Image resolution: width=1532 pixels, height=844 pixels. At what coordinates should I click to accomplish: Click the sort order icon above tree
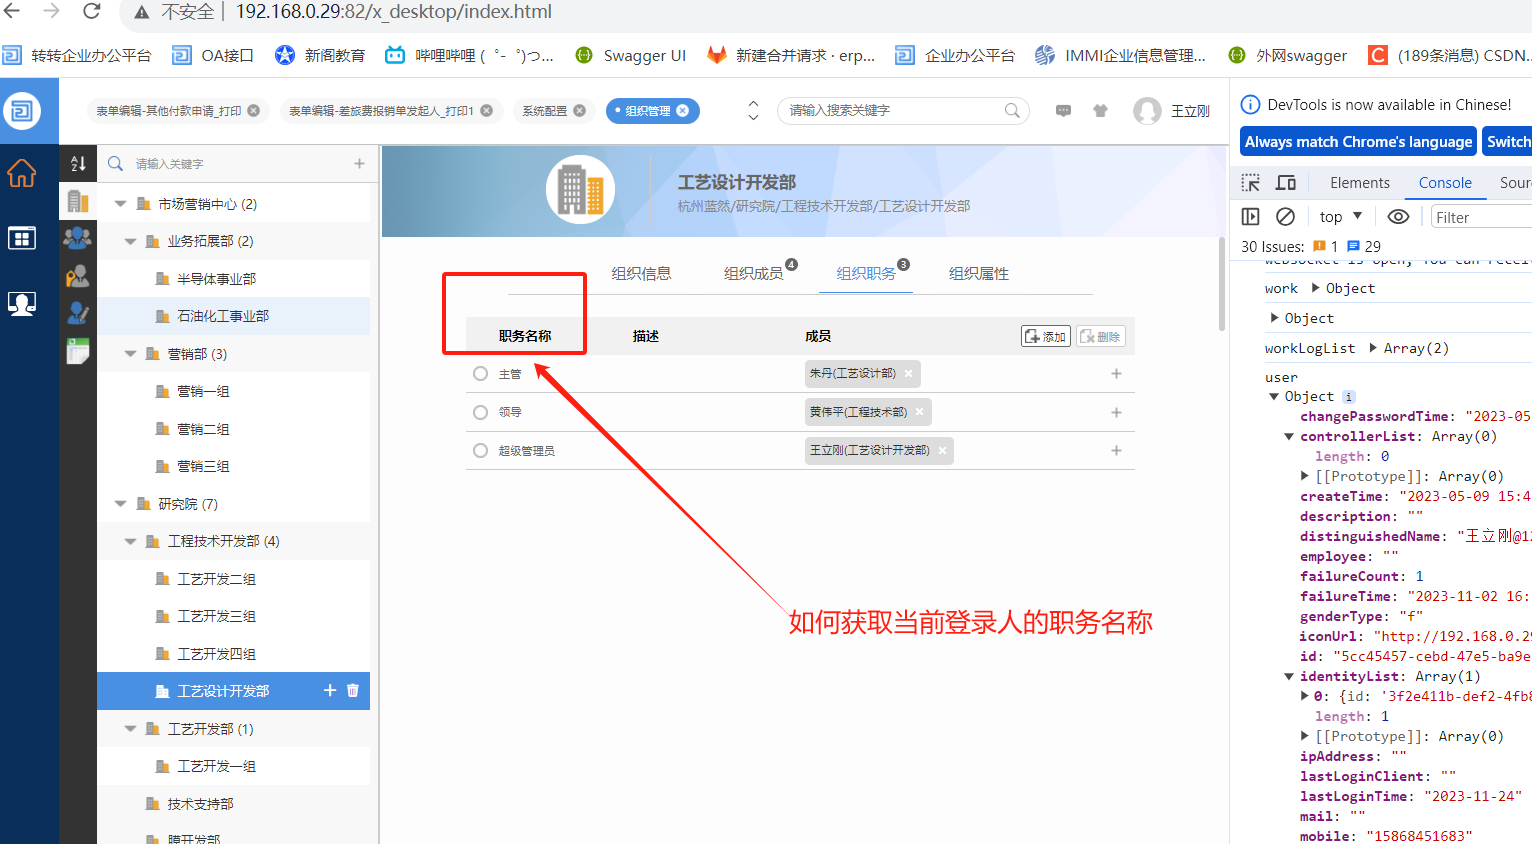(x=78, y=163)
